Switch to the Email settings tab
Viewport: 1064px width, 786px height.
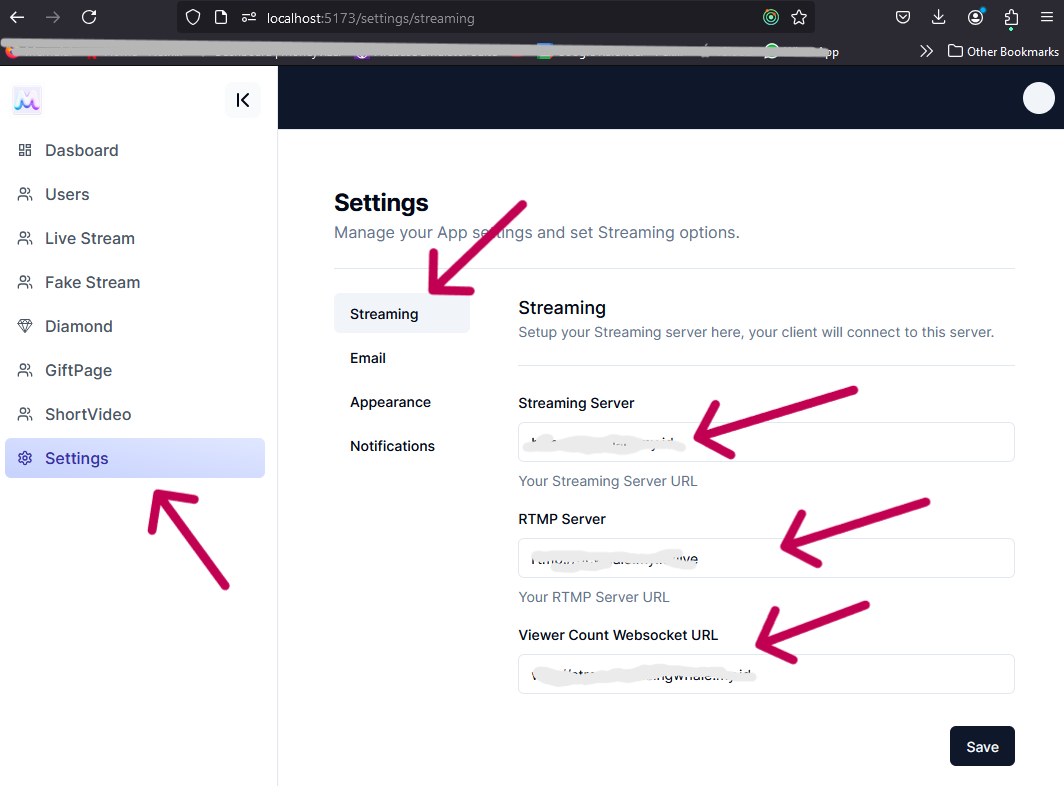368,358
